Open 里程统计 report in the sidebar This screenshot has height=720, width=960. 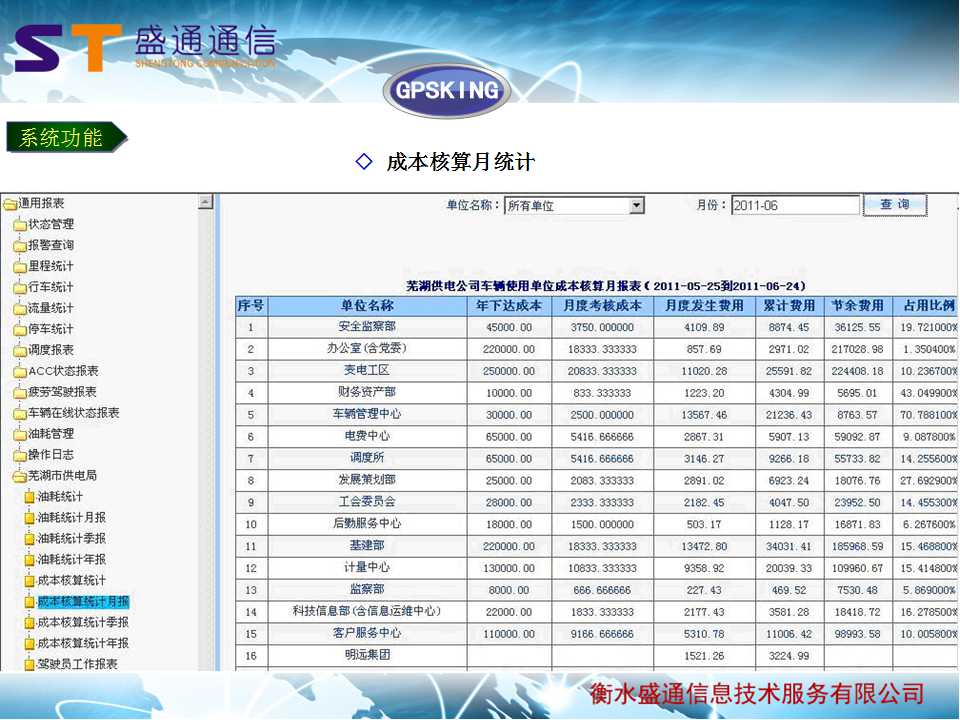[50, 267]
